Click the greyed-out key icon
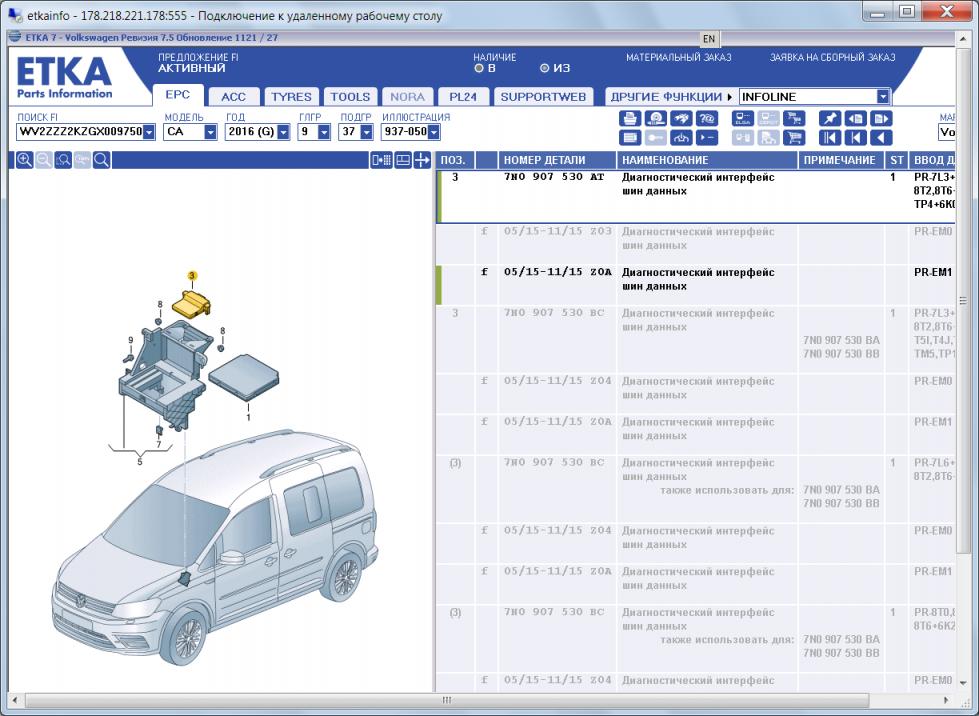The width and height of the screenshot is (979, 716). [656, 138]
